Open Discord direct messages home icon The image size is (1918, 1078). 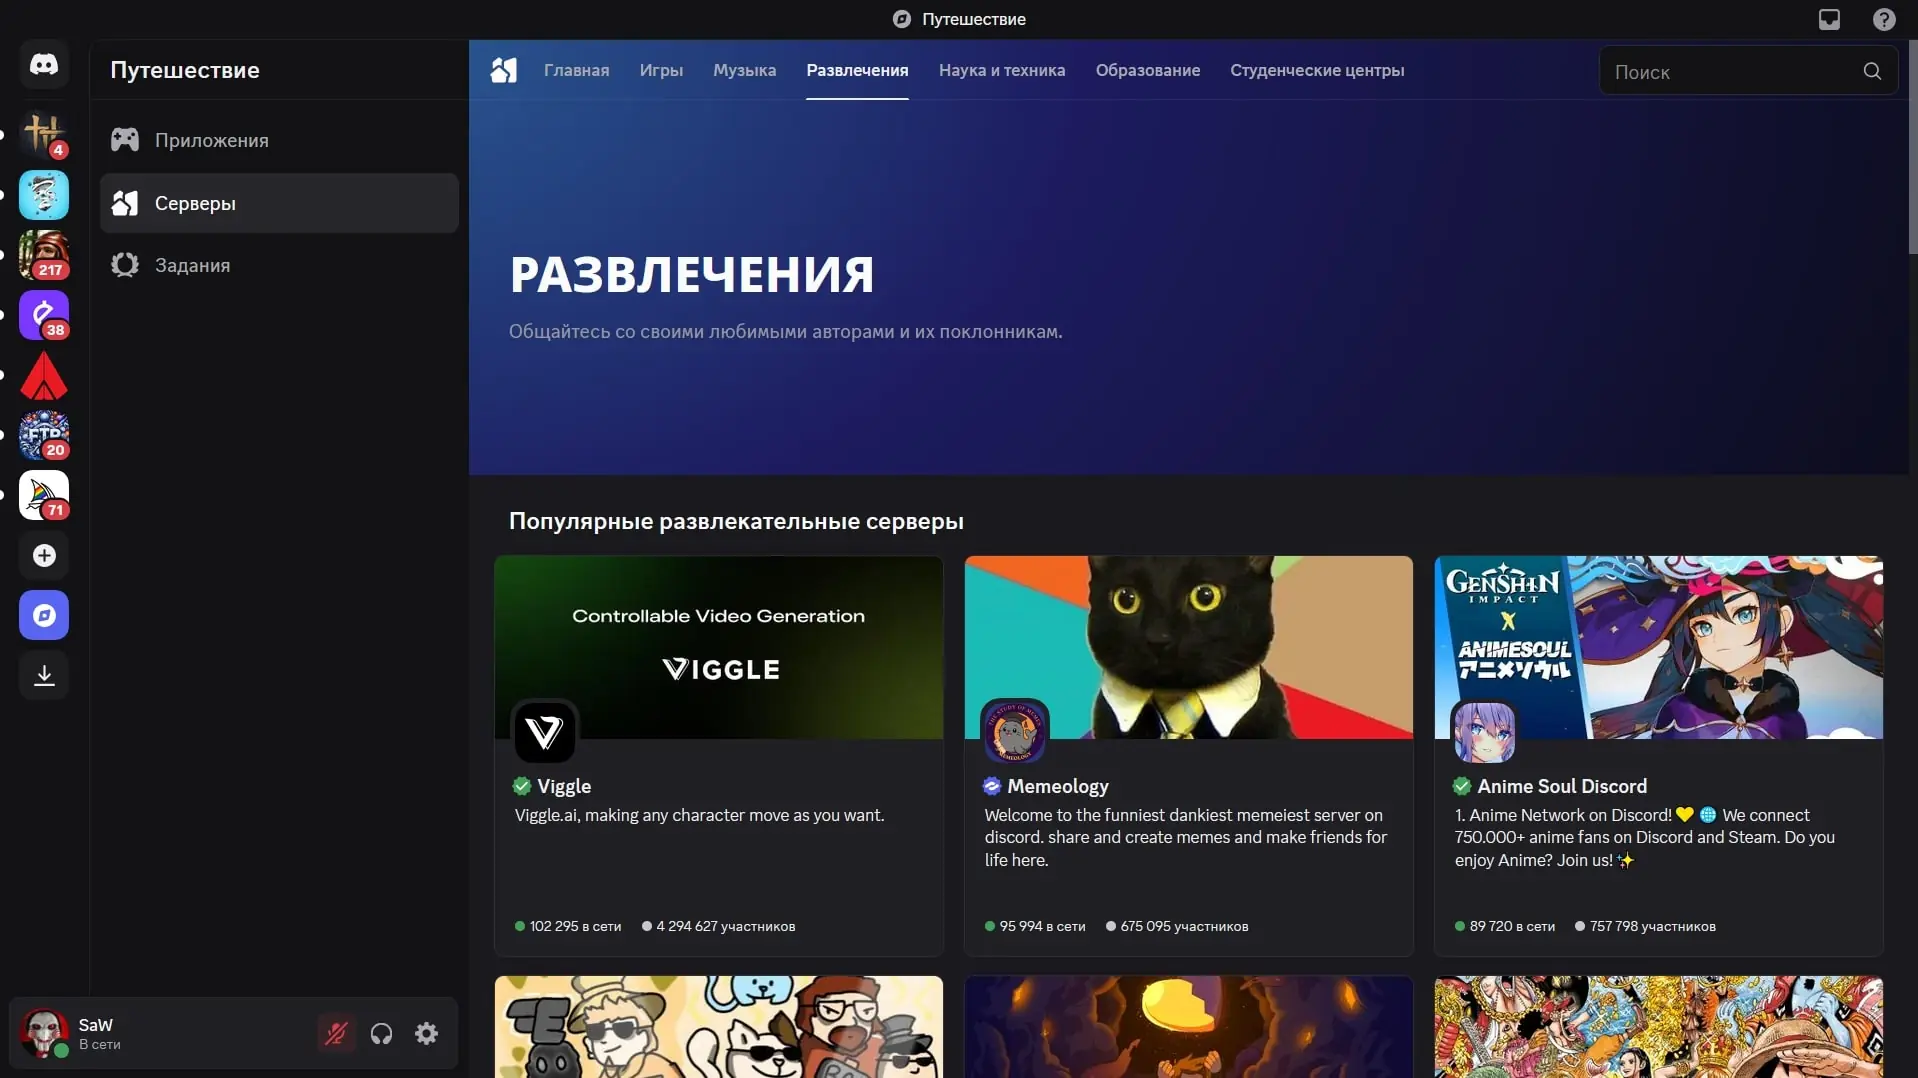point(44,65)
